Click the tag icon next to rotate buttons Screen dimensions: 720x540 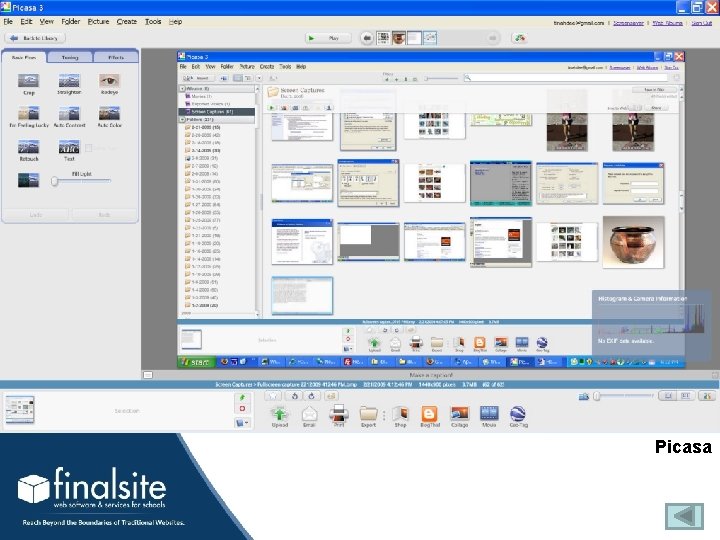(331, 396)
